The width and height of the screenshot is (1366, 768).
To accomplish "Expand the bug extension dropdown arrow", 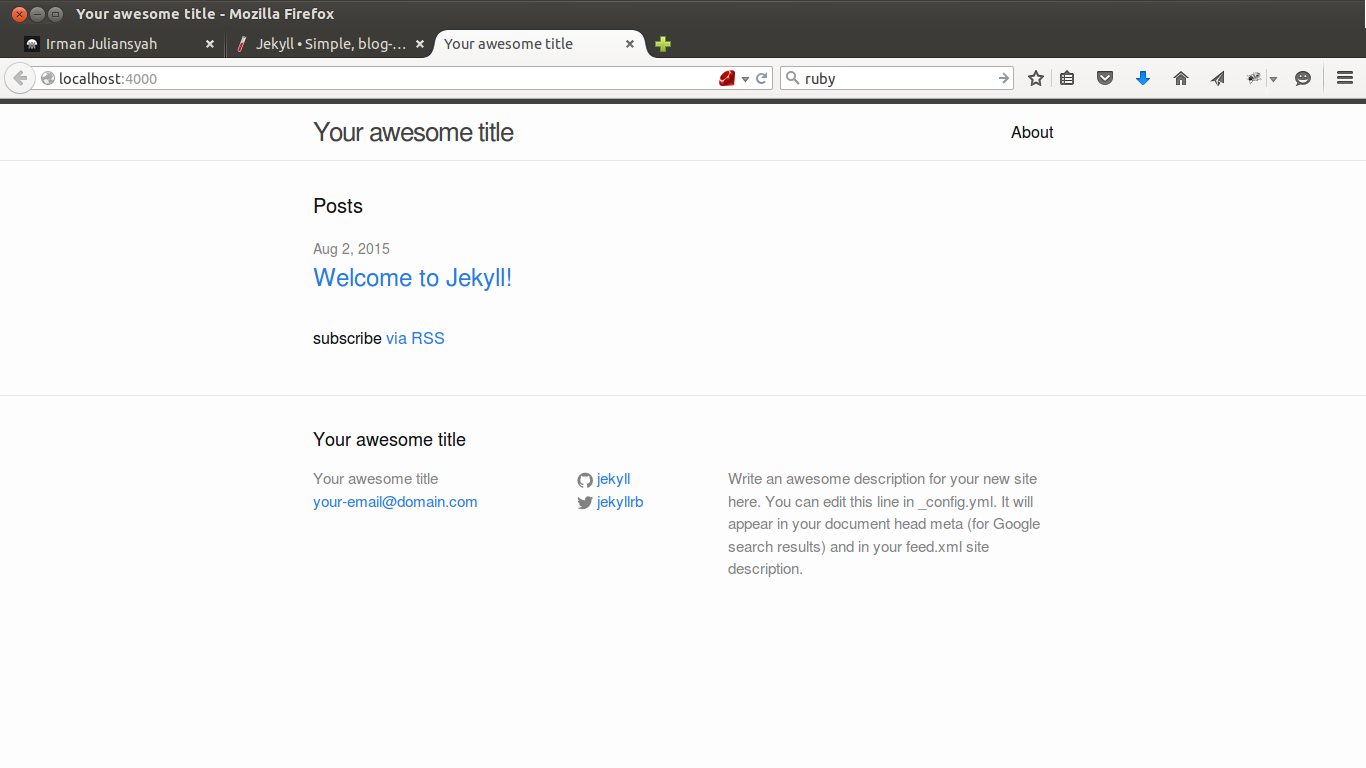I will 1273,79.
